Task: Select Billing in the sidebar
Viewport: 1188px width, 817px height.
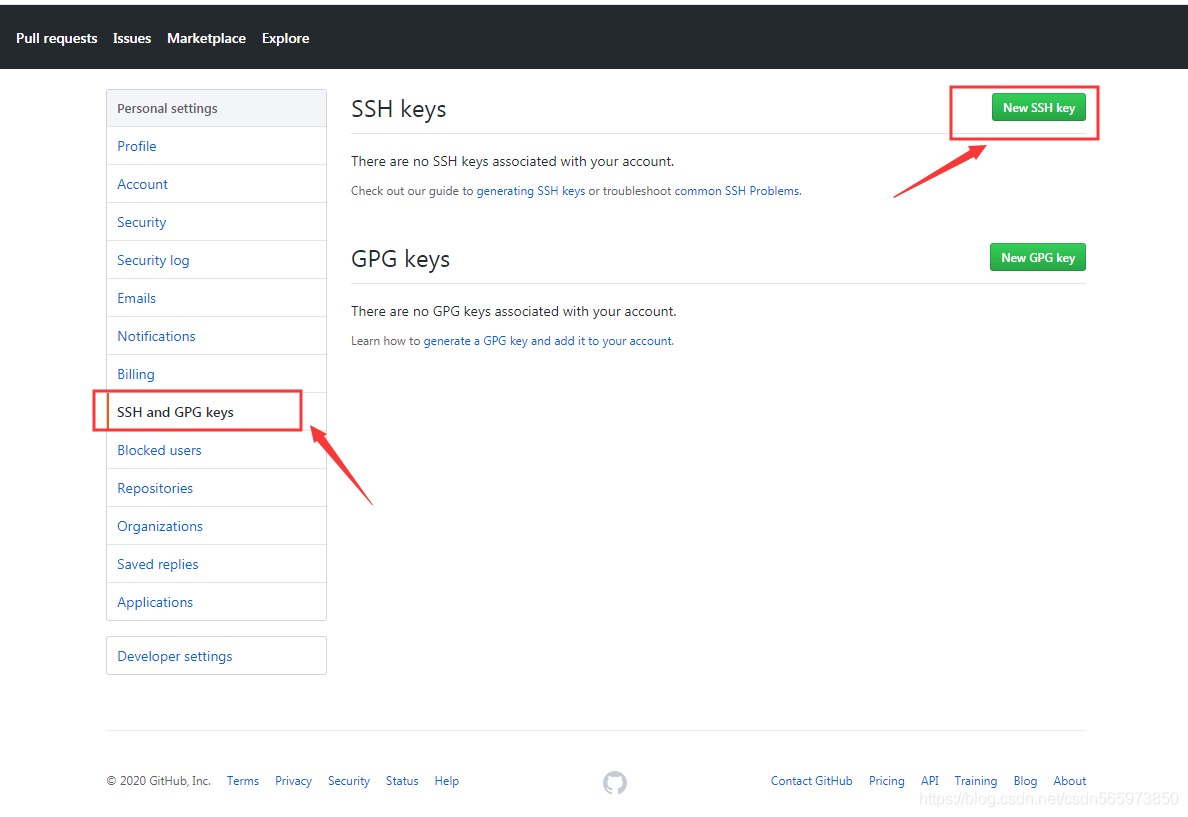Action: click(x=217, y=374)
